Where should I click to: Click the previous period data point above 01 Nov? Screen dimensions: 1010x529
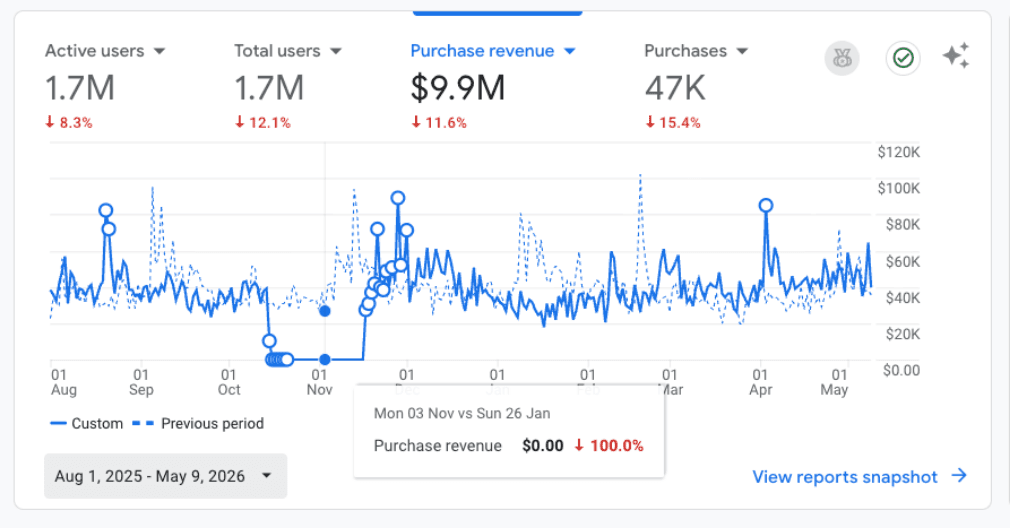click(325, 311)
